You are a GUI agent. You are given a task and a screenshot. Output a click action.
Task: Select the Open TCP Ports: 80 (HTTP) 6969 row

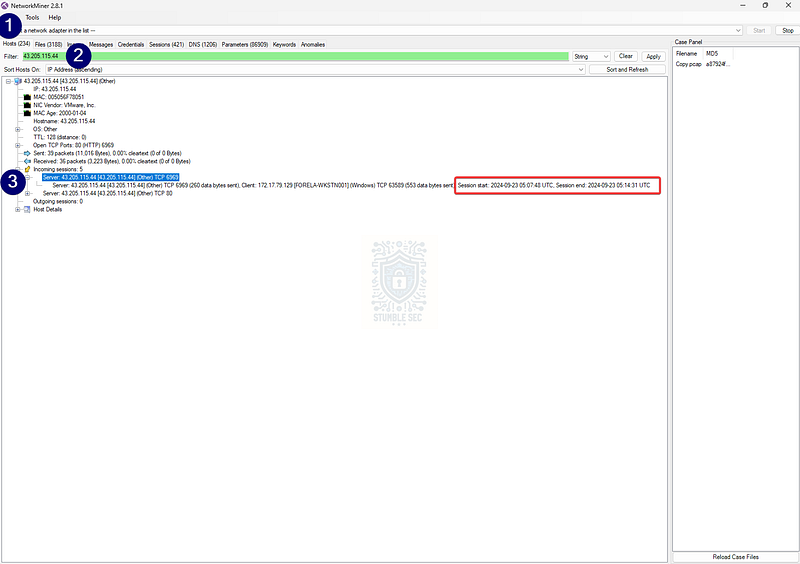[73, 145]
